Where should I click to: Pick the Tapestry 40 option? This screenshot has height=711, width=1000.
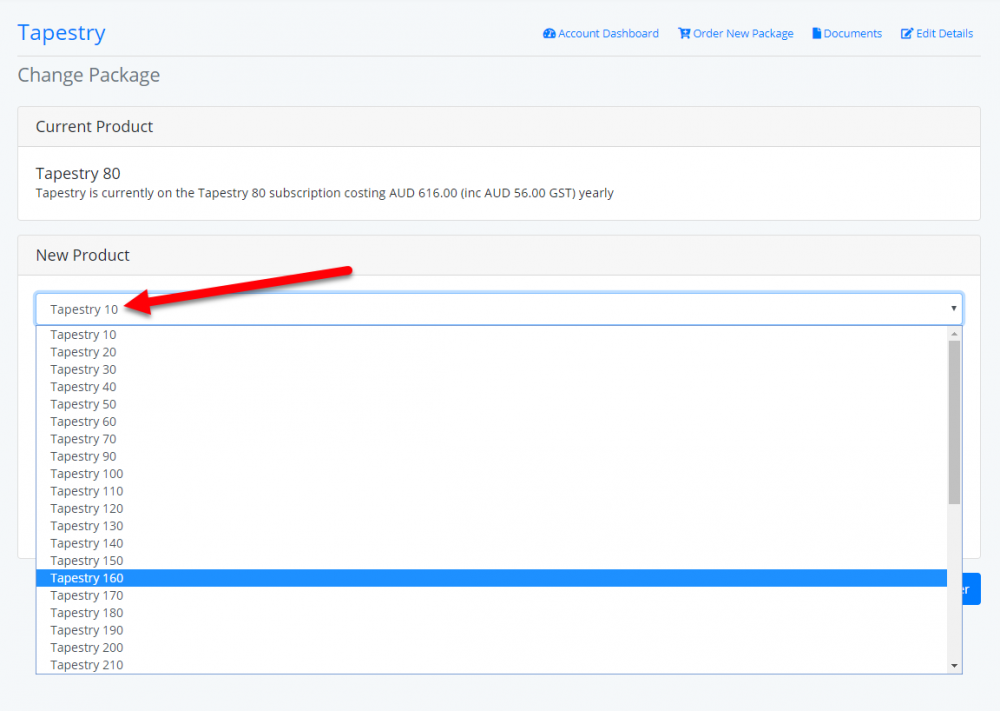491,387
